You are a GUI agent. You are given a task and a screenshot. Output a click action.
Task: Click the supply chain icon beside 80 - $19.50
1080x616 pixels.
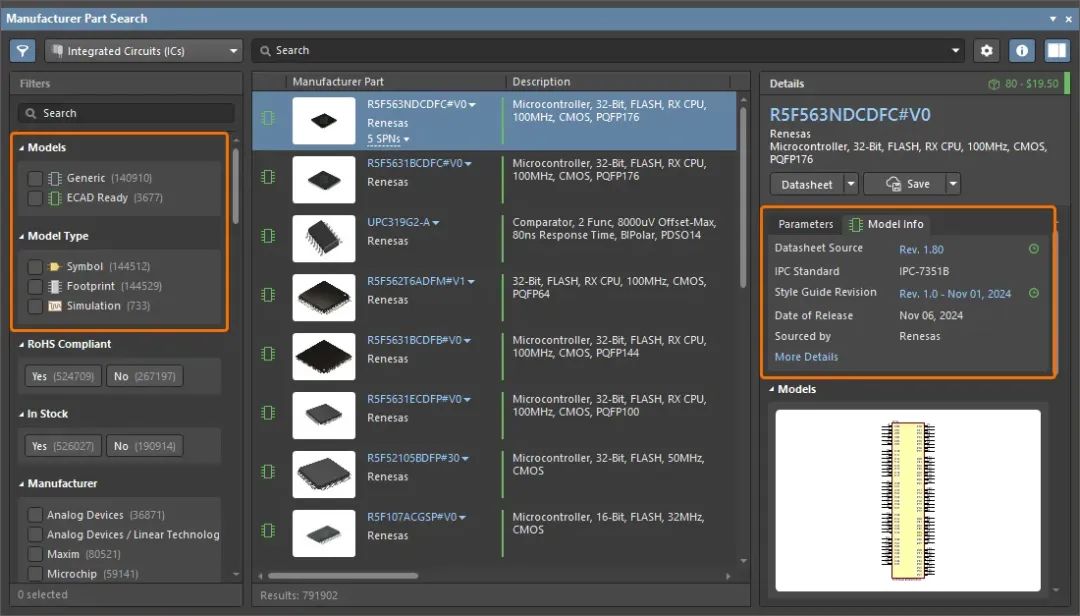994,84
